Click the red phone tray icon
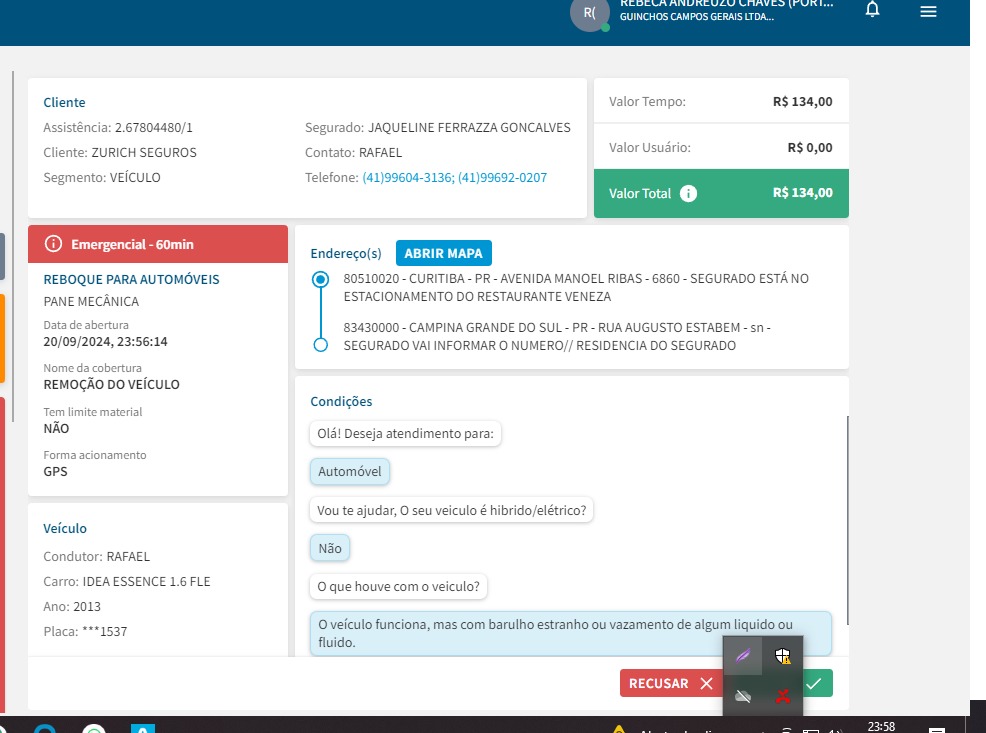The height and width of the screenshot is (733, 986). (782, 696)
